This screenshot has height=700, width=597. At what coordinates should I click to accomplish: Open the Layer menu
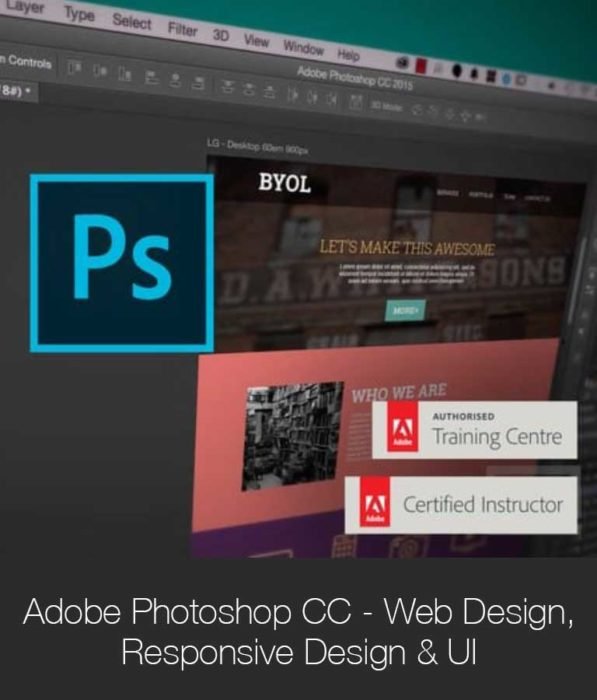pyautogui.click(x=25, y=7)
